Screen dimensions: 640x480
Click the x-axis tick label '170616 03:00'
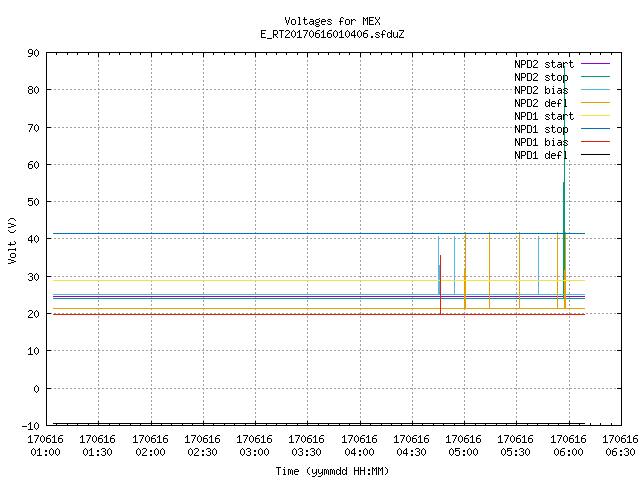255,446
